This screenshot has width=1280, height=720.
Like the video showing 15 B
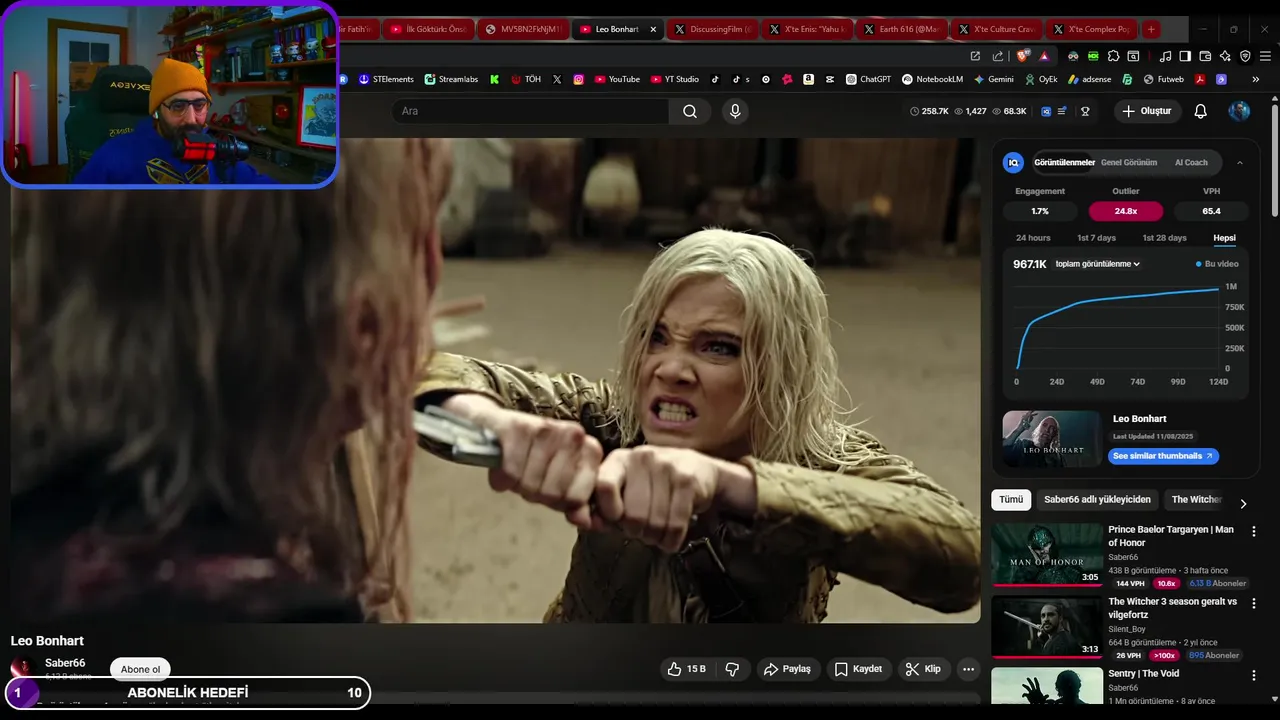(x=687, y=669)
